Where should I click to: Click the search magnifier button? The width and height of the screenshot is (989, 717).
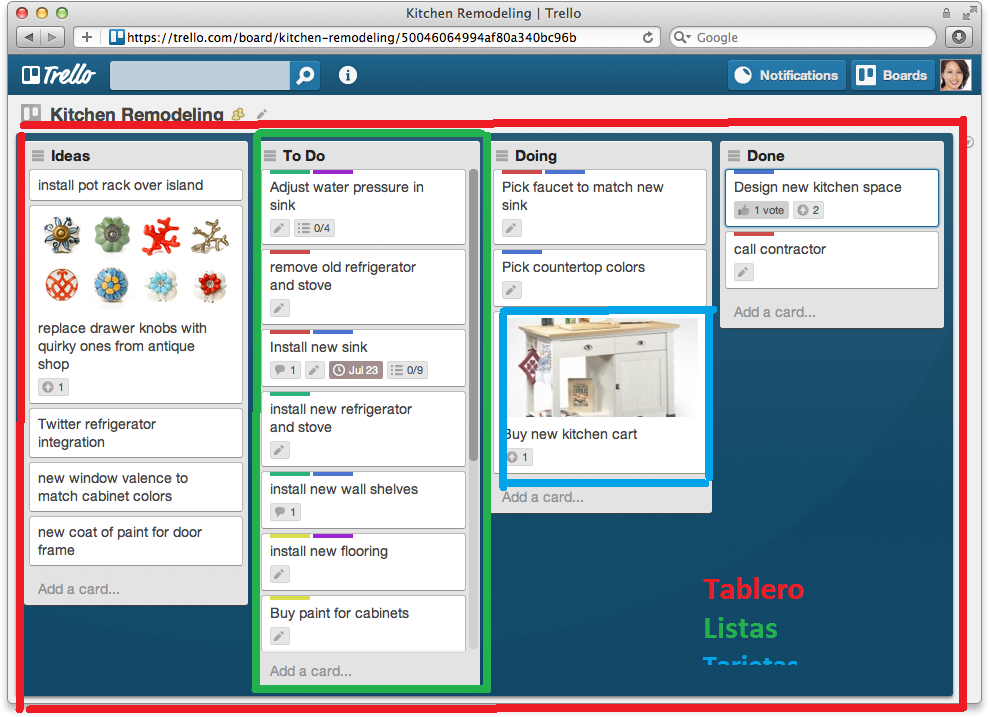[305, 76]
